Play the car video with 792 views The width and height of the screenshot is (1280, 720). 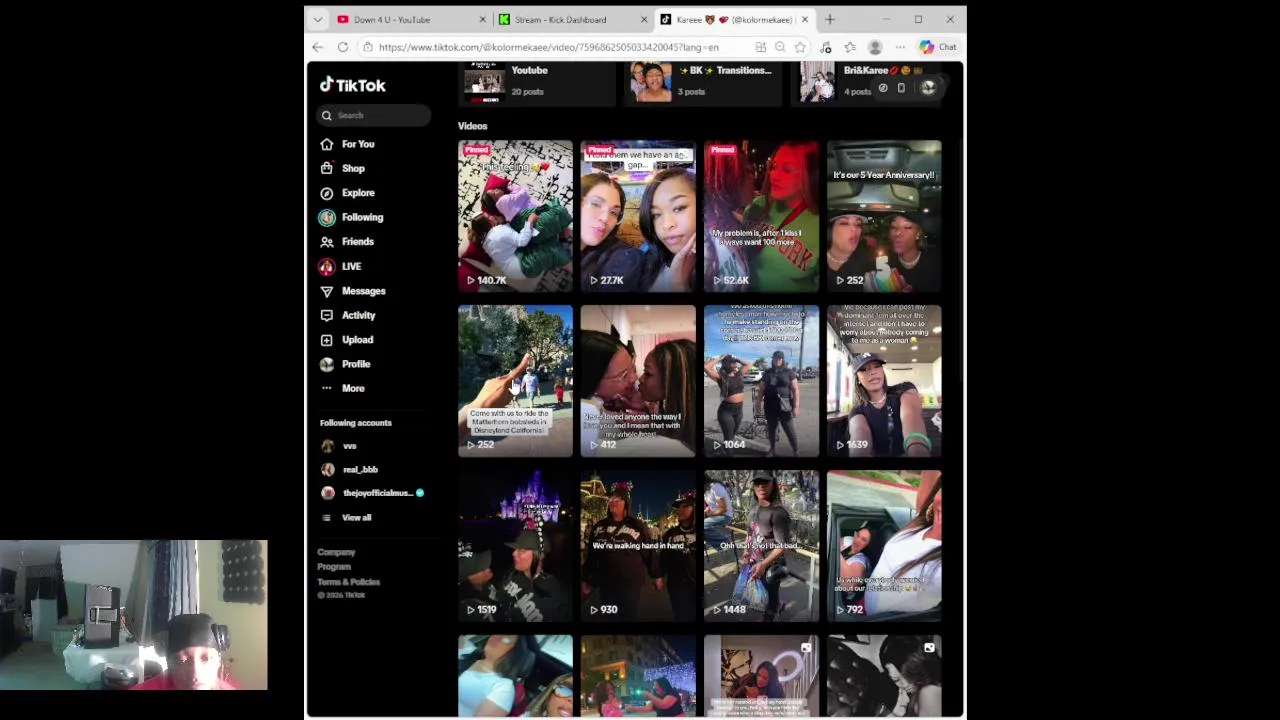[x=884, y=546]
